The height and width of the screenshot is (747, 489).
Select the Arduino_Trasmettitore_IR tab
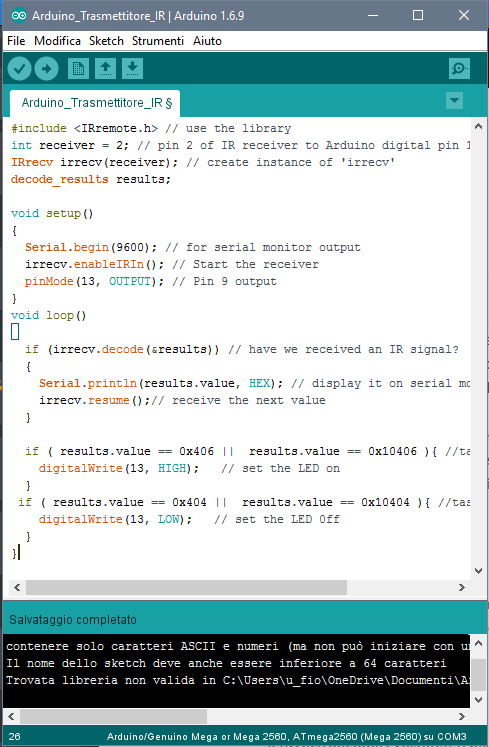[95, 103]
